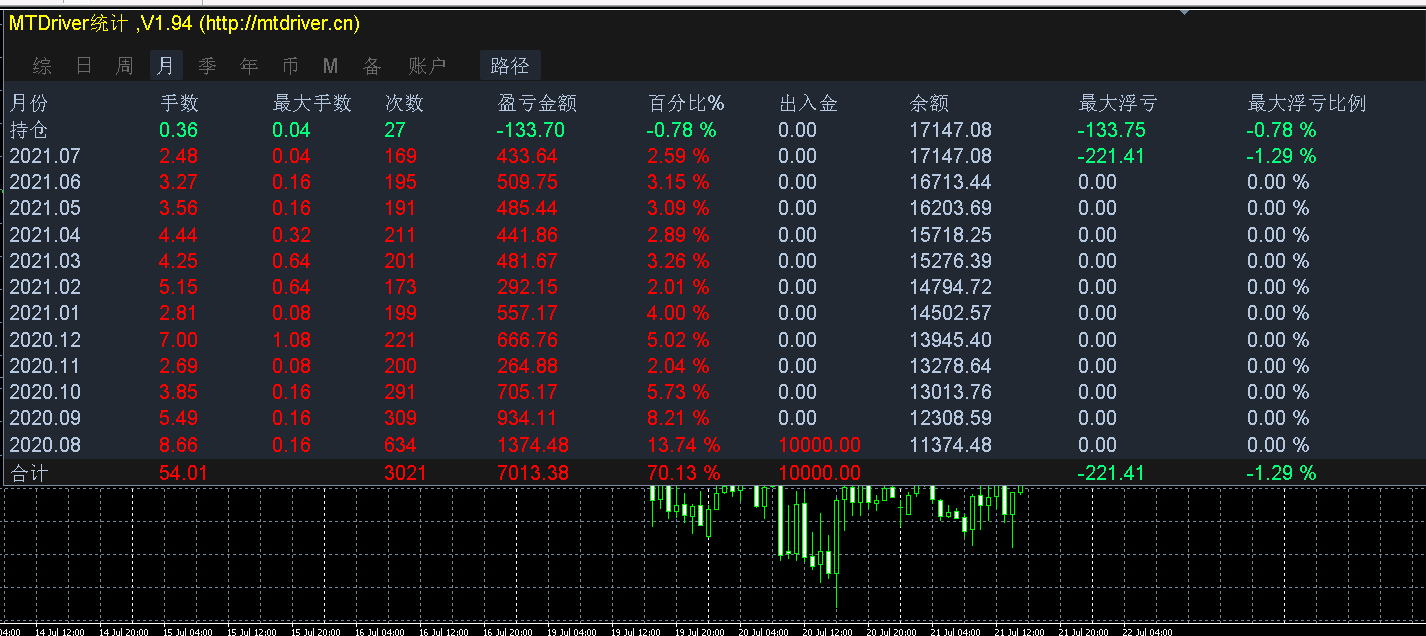Open the 币 currency tab

[x=290, y=66]
